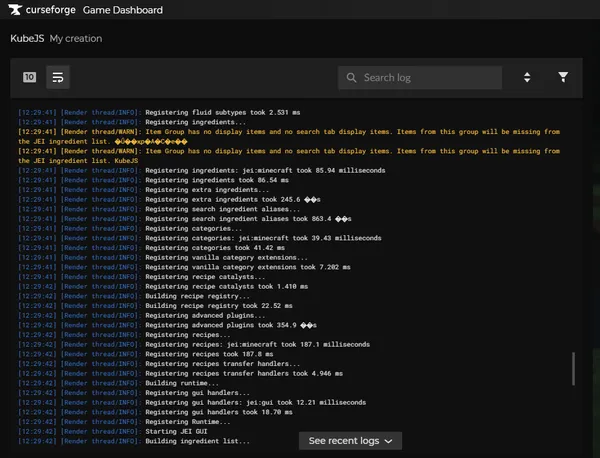The width and height of the screenshot is (600, 458).
Task: Click the log vertical scrollbar thumb
Action: (573, 369)
